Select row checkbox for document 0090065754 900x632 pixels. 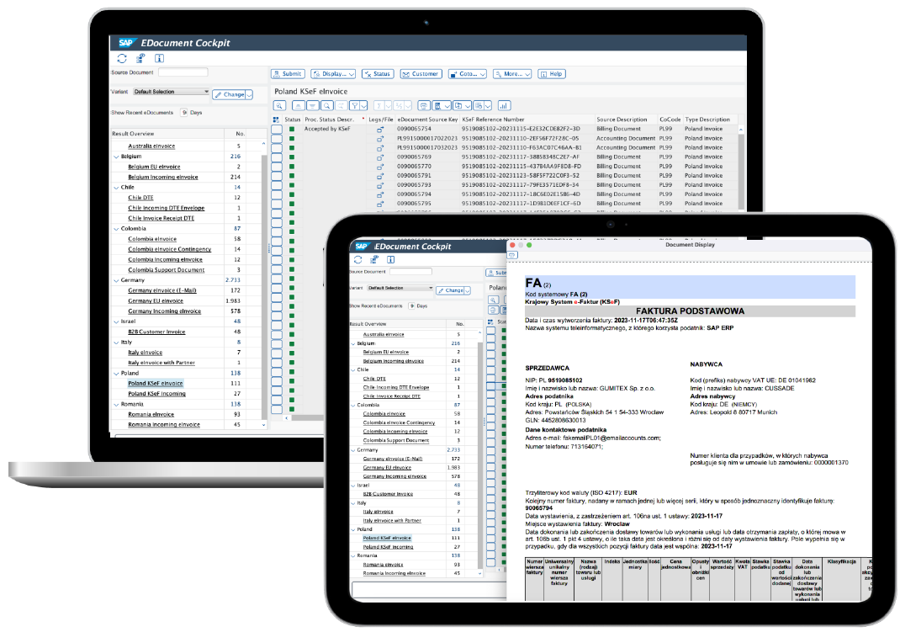tap(277, 129)
